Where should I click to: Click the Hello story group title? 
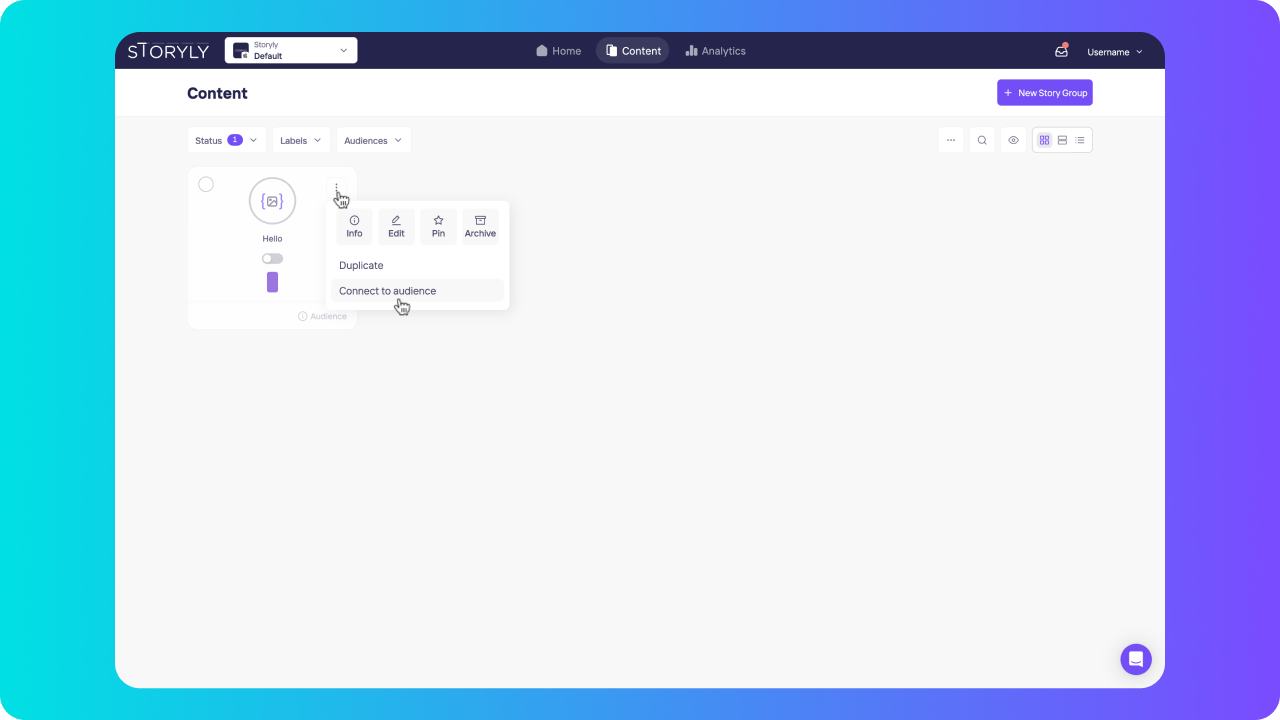click(272, 239)
